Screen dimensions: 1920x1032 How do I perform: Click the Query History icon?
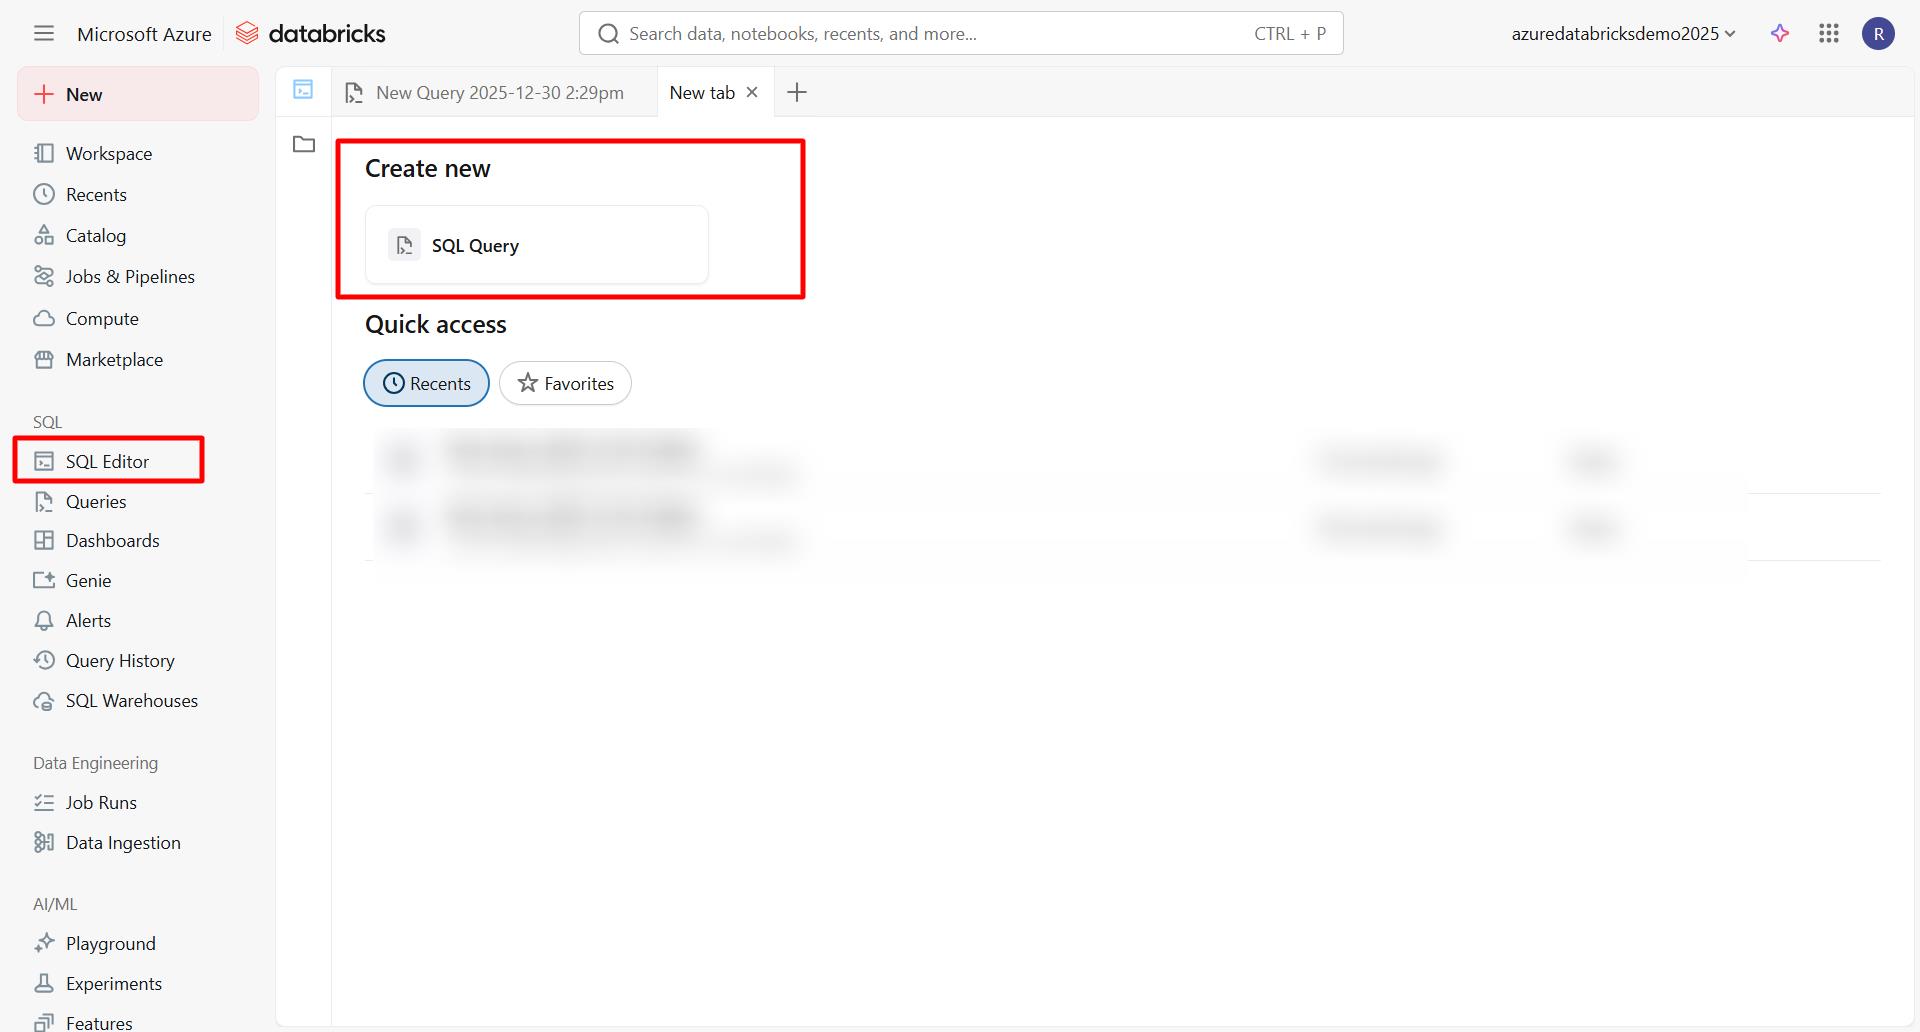44,660
